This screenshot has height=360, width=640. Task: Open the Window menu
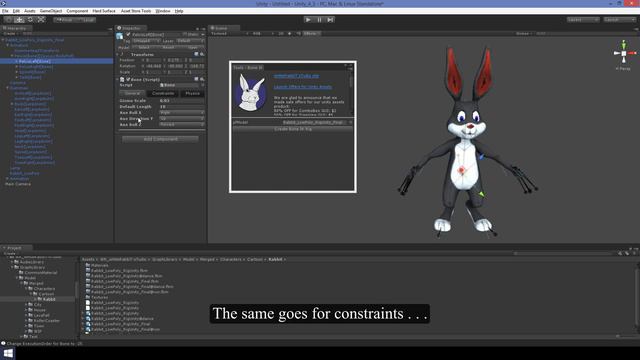pos(163,11)
